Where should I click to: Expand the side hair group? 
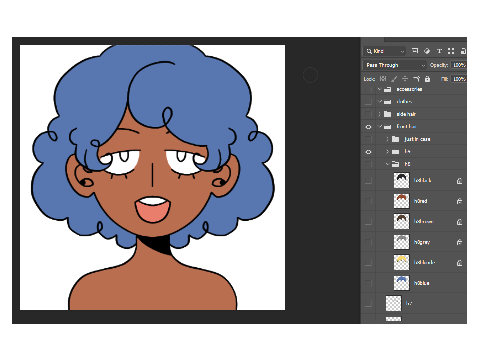[379, 114]
